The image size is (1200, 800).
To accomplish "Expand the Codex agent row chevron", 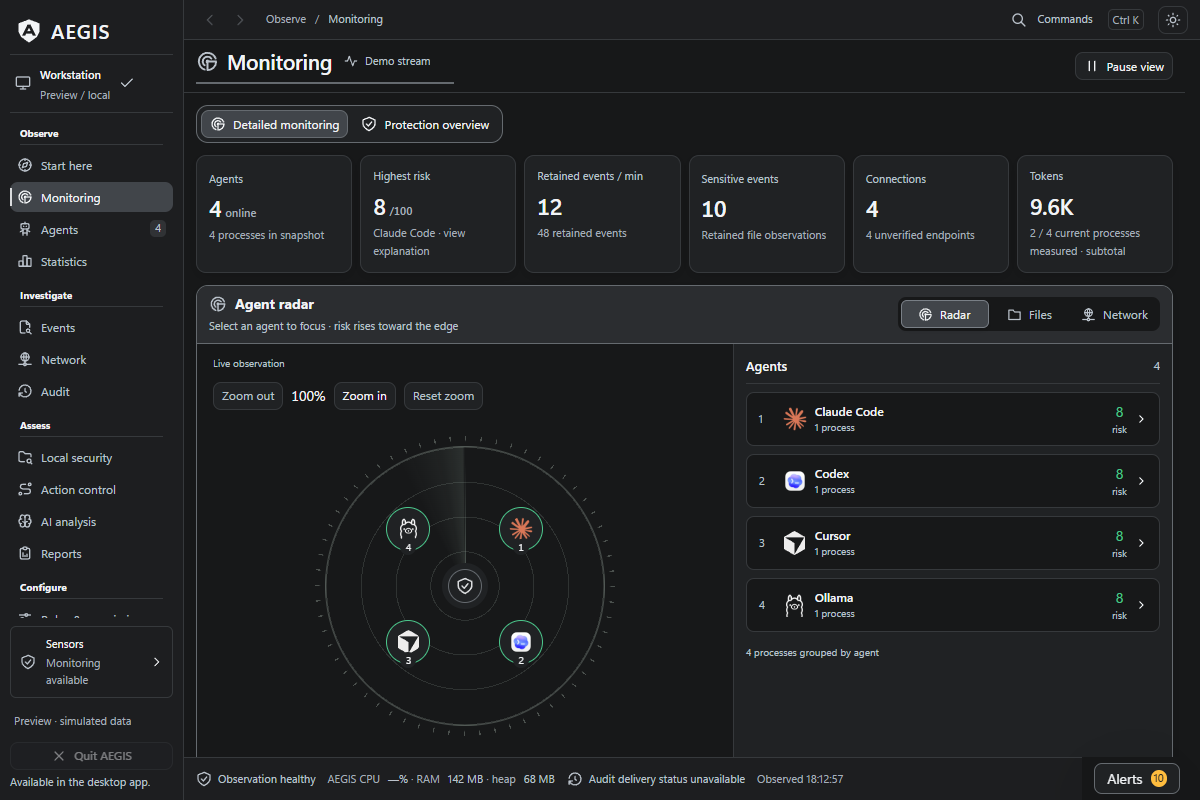I will (x=1141, y=481).
